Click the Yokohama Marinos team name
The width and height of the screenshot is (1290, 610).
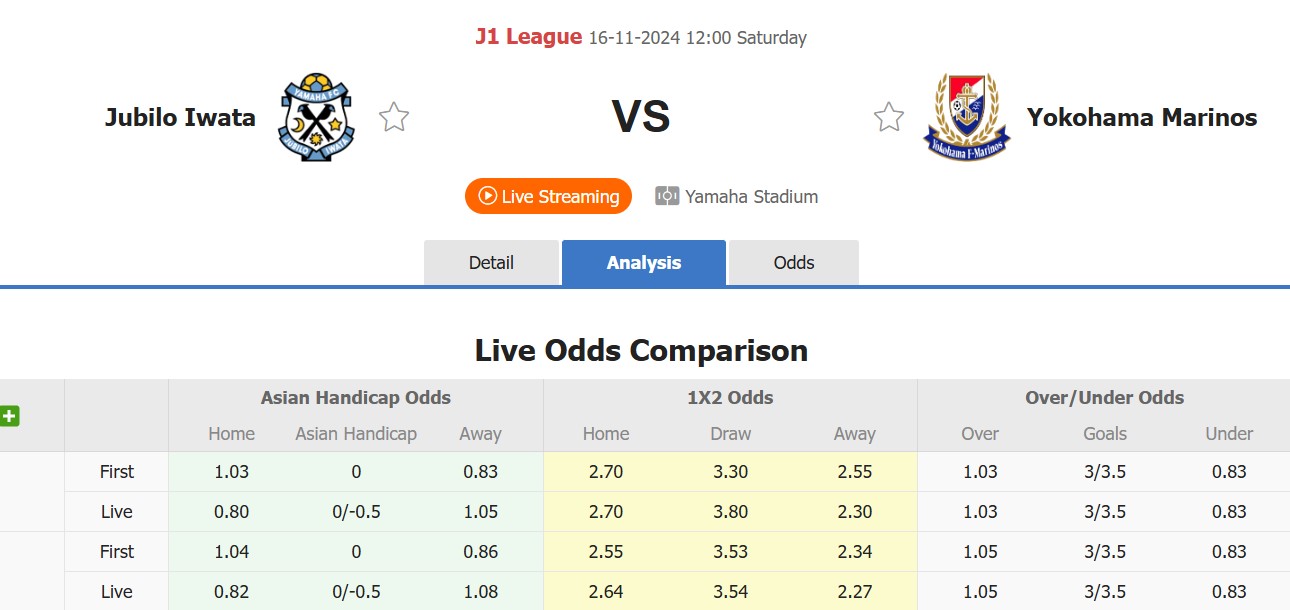click(x=1142, y=117)
